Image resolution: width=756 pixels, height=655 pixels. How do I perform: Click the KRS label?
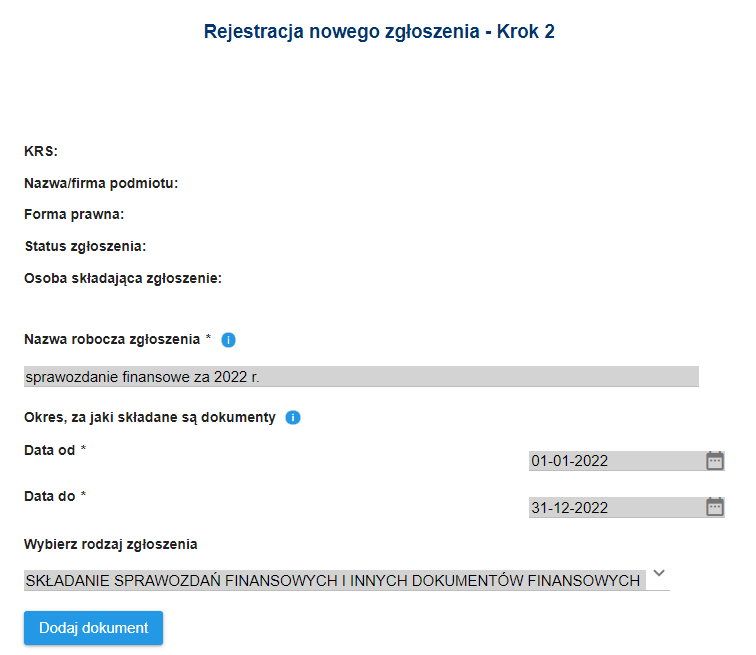tap(41, 152)
